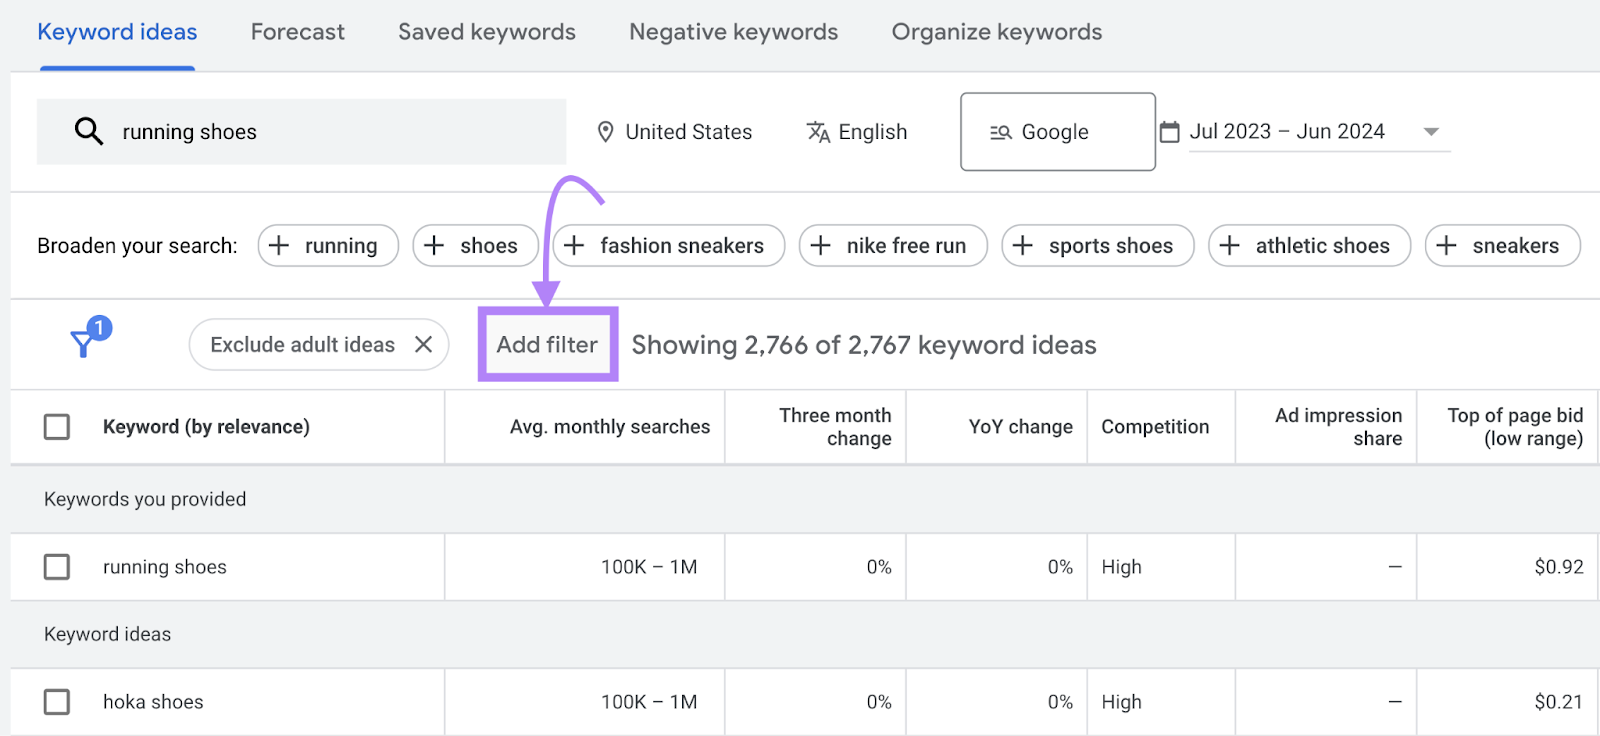The height and width of the screenshot is (736, 1600).
Task: Click High competition in running shoes row
Action: click(1121, 567)
